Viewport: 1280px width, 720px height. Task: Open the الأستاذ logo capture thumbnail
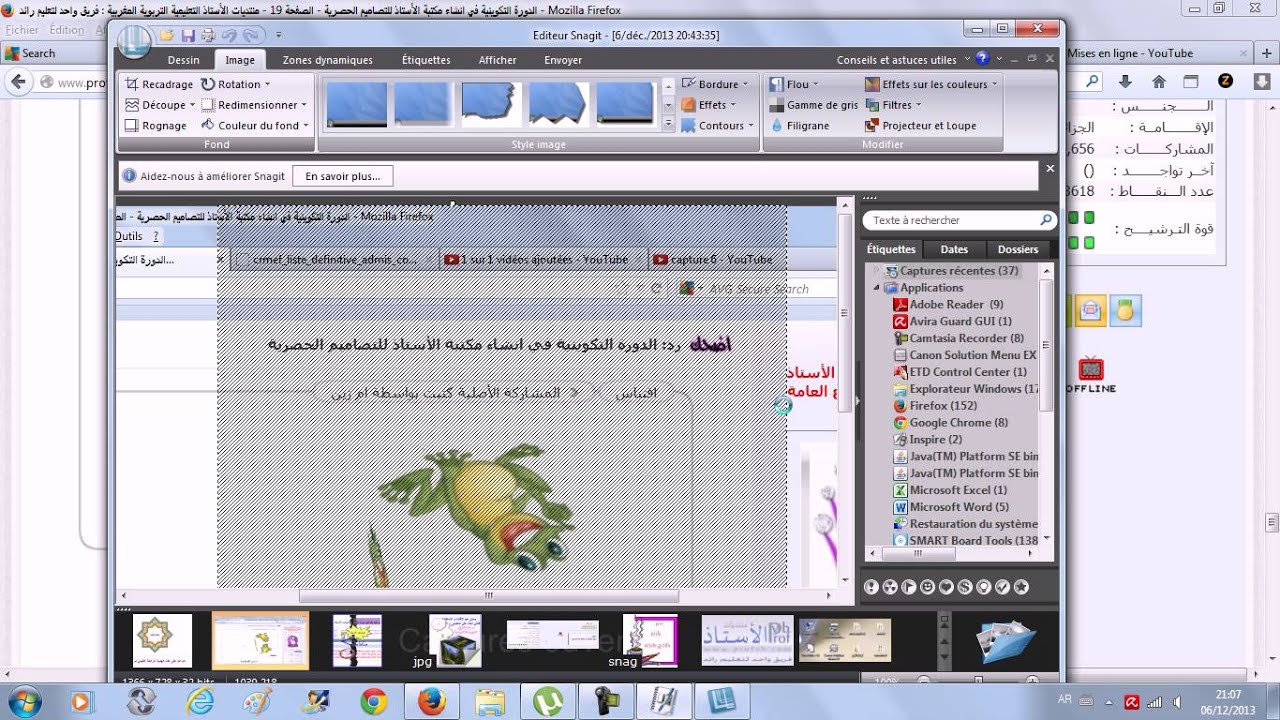747,640
